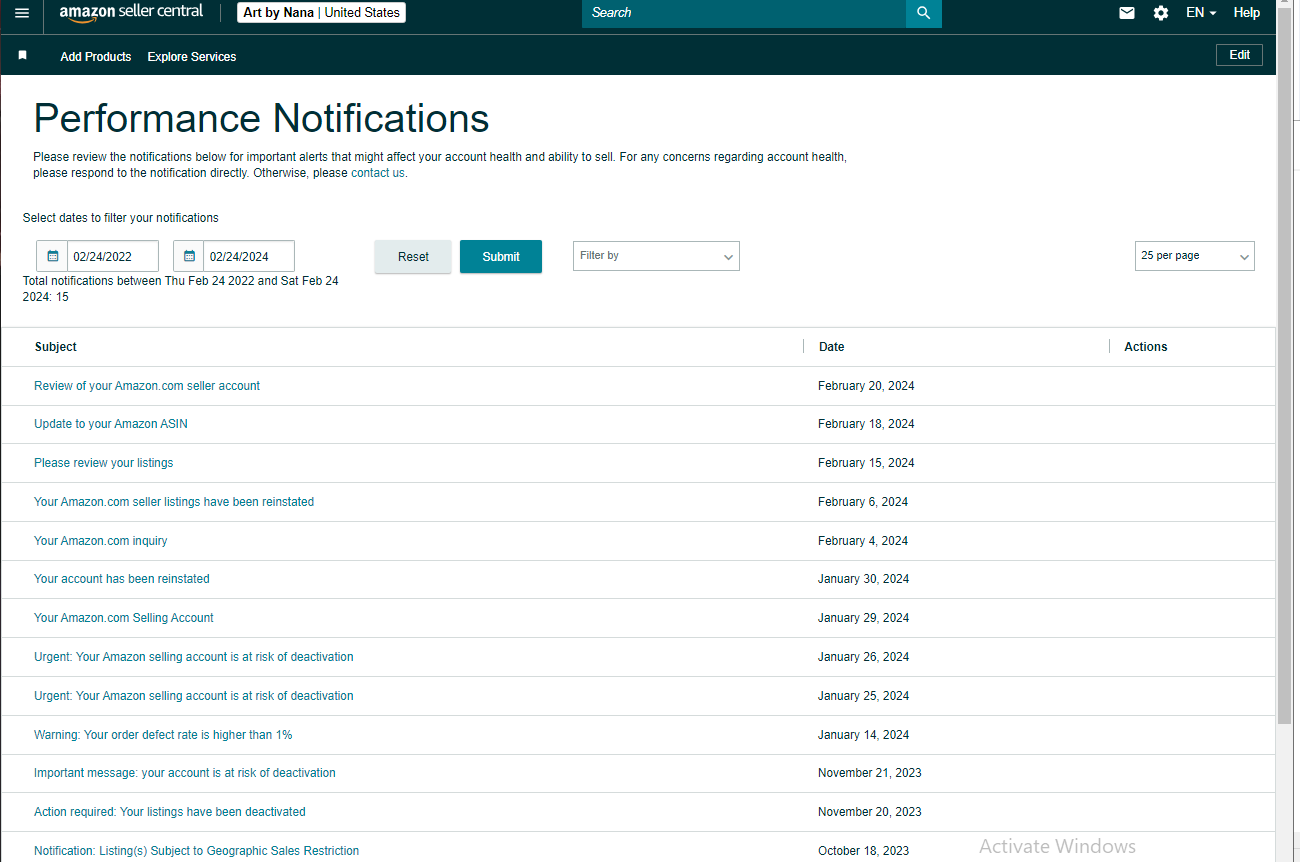Open the January 25 Urgent deactivation notification
Screen dimensions: 1300x862
194,696
